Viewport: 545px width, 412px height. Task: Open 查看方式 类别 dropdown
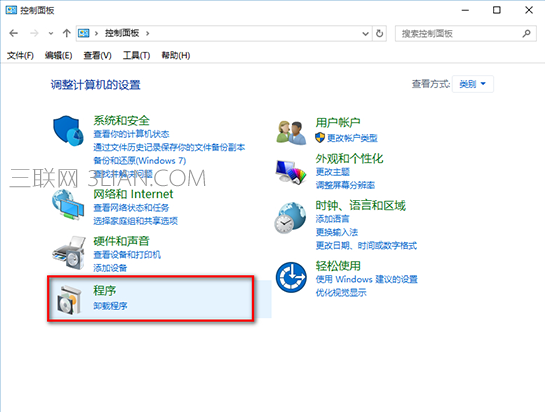point(472,84)
